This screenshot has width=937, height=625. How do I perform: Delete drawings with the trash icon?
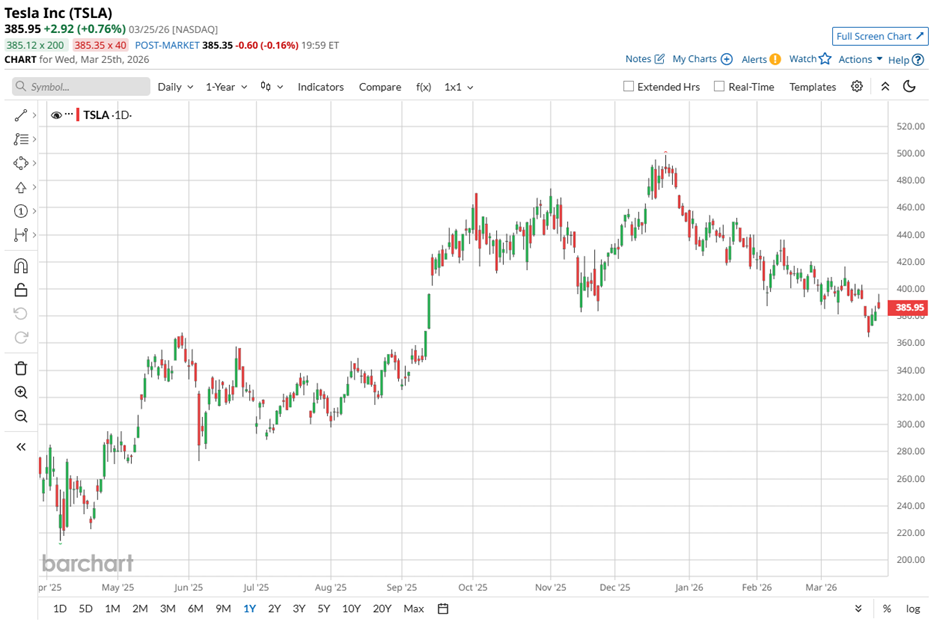click(x=20, y=369)
